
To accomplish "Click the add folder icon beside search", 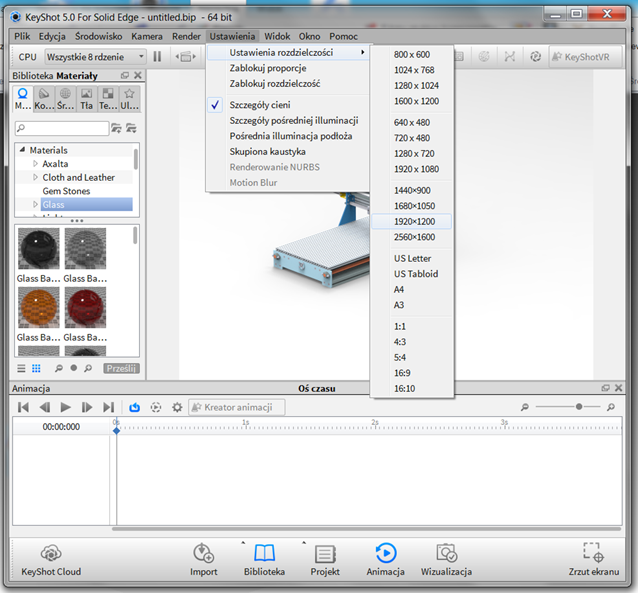I will (x=116, y=128).
